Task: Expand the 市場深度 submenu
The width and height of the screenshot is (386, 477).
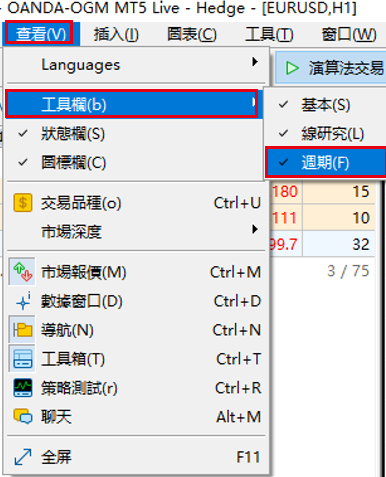Action: tap(136, 231)
